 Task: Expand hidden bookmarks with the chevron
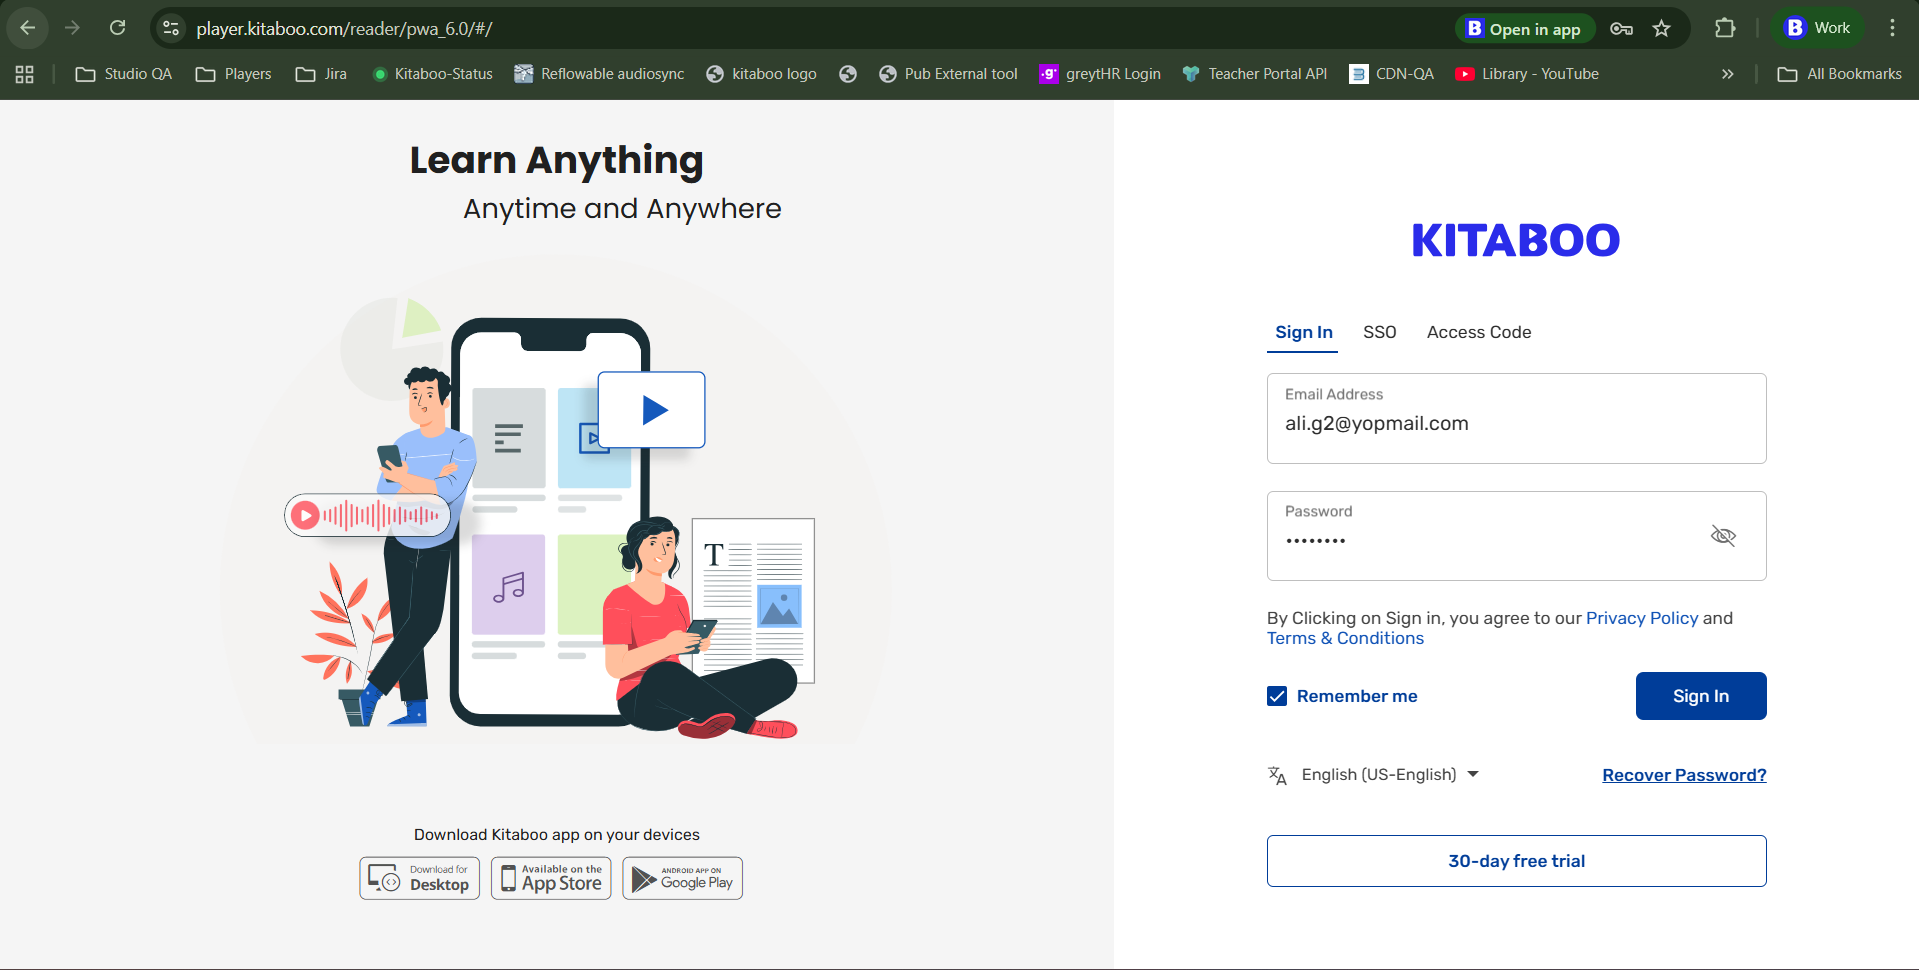(1726, 73)
